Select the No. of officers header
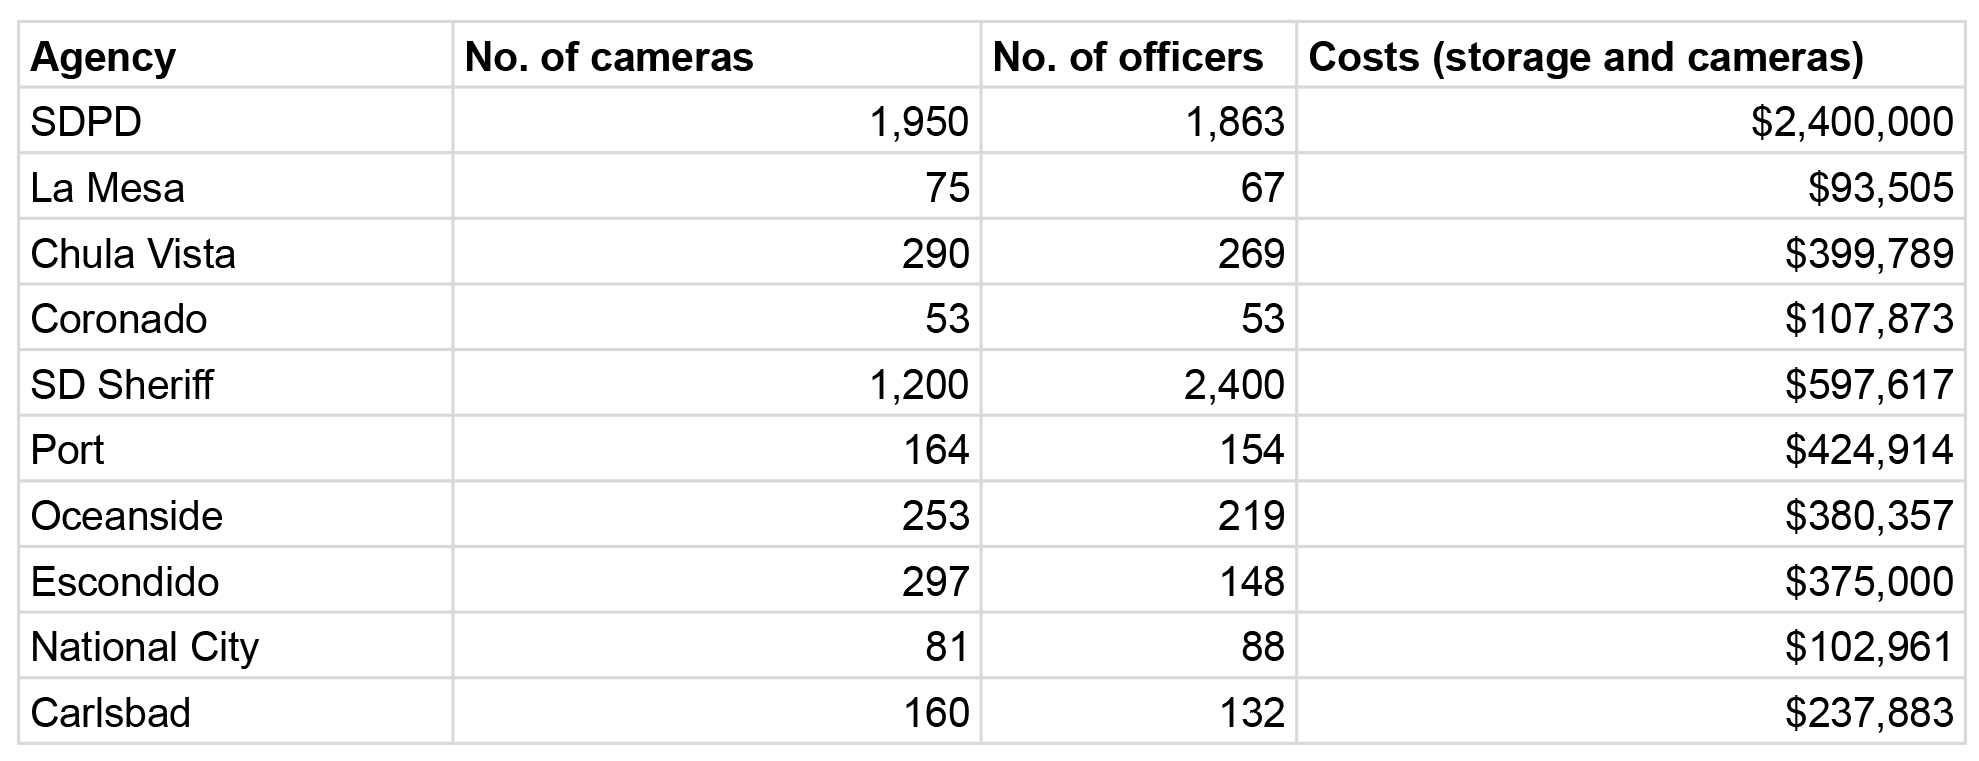 coord(1138,55)
